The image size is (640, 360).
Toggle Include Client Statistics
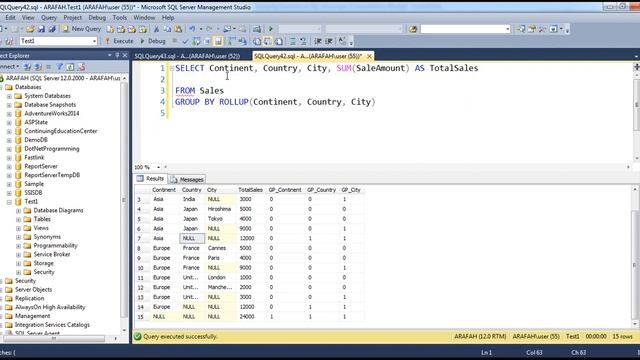point(243,41)
